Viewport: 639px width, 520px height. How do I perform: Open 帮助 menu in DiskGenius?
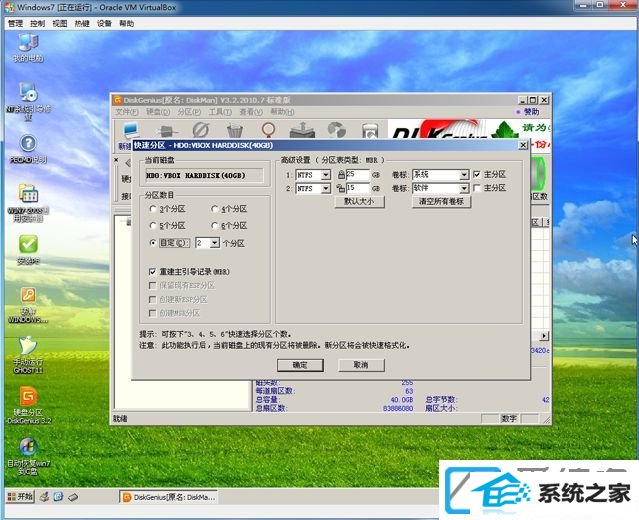tap(282, 112)
